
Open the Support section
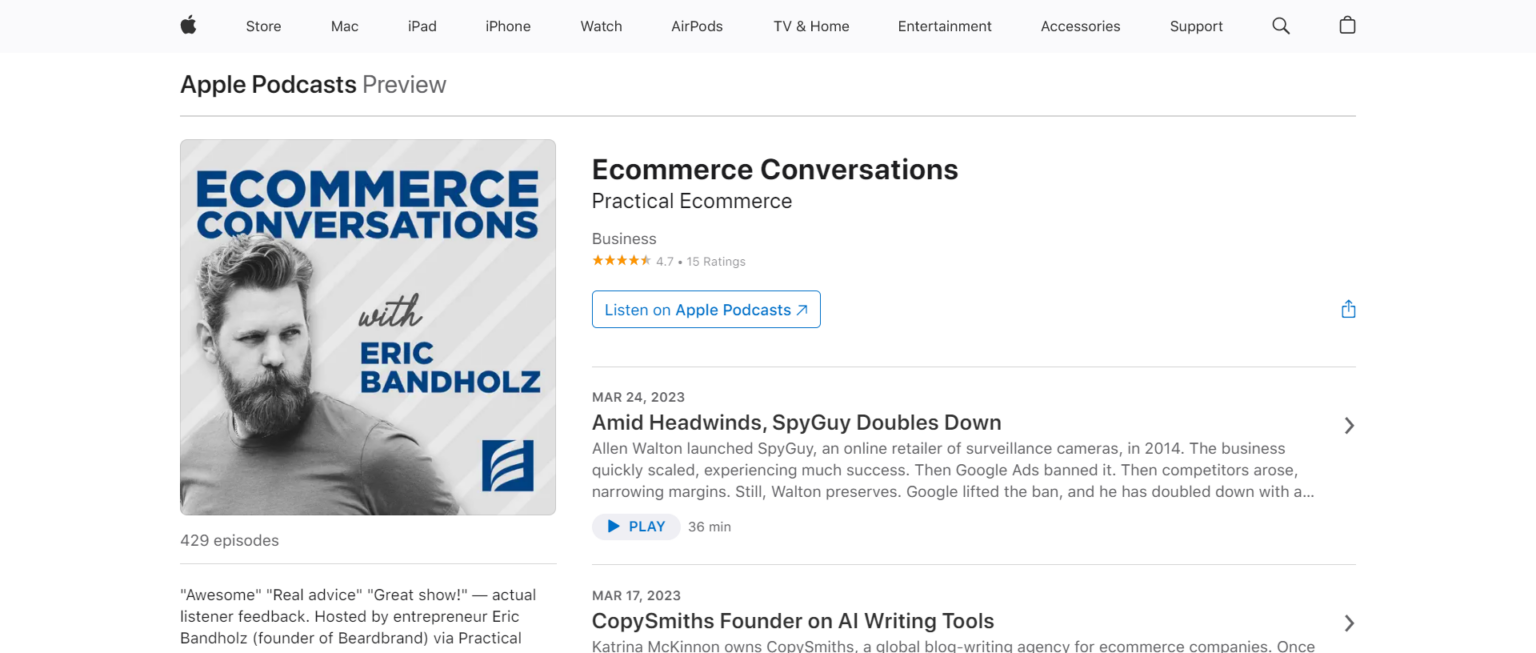click(1196, 26)
